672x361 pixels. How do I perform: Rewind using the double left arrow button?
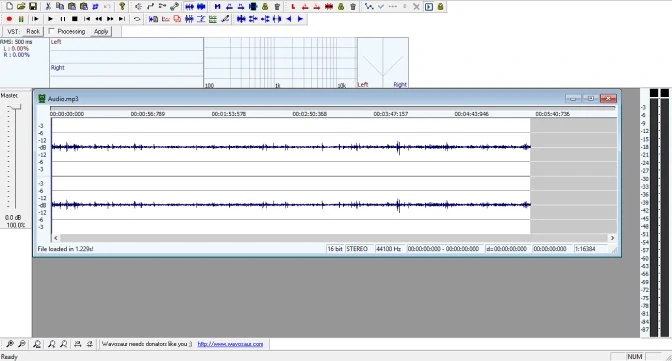pos(99,19)
